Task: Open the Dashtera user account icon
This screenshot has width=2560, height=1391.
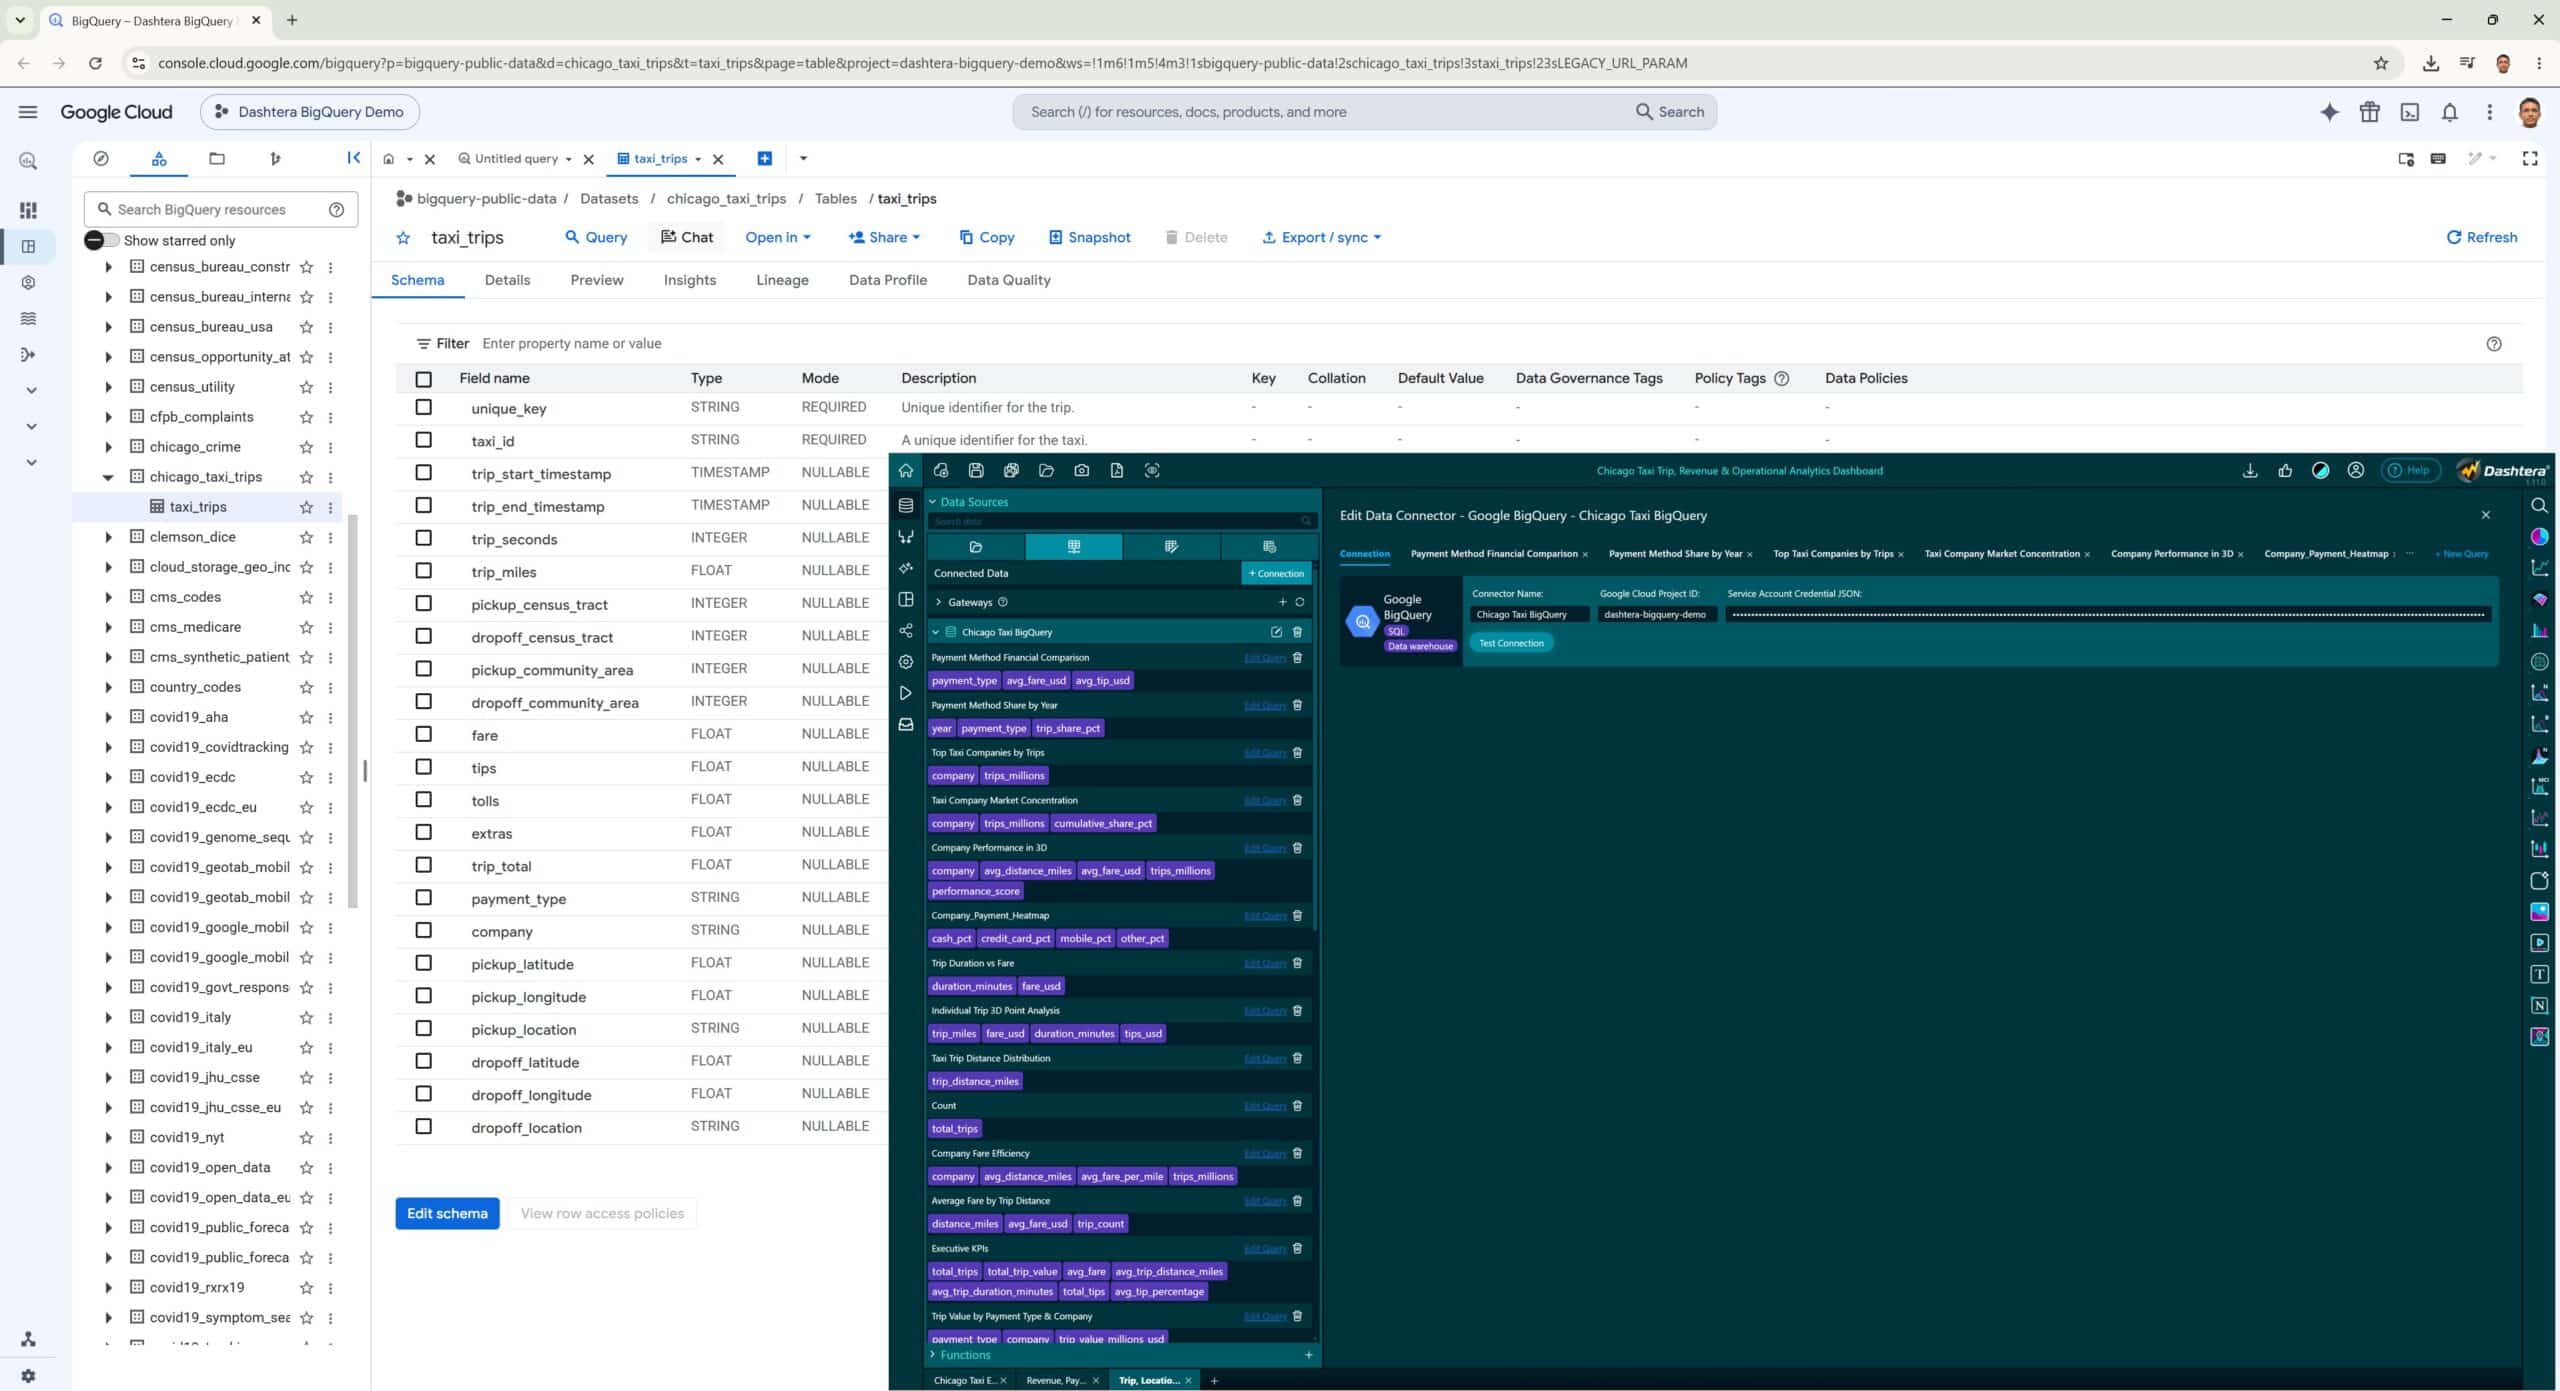Action: click(2356, 471)
